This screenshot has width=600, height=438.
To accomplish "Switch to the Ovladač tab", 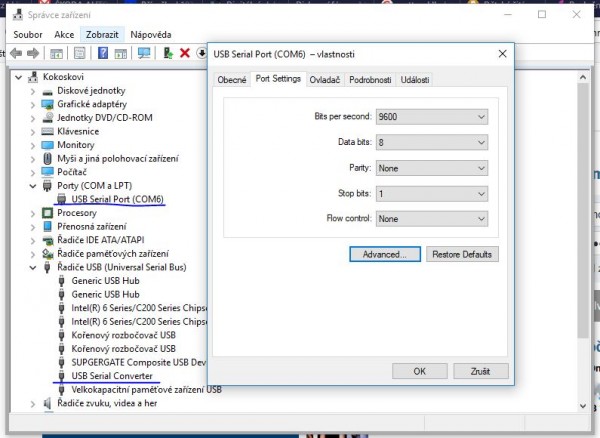I will [x=323, y=79].
